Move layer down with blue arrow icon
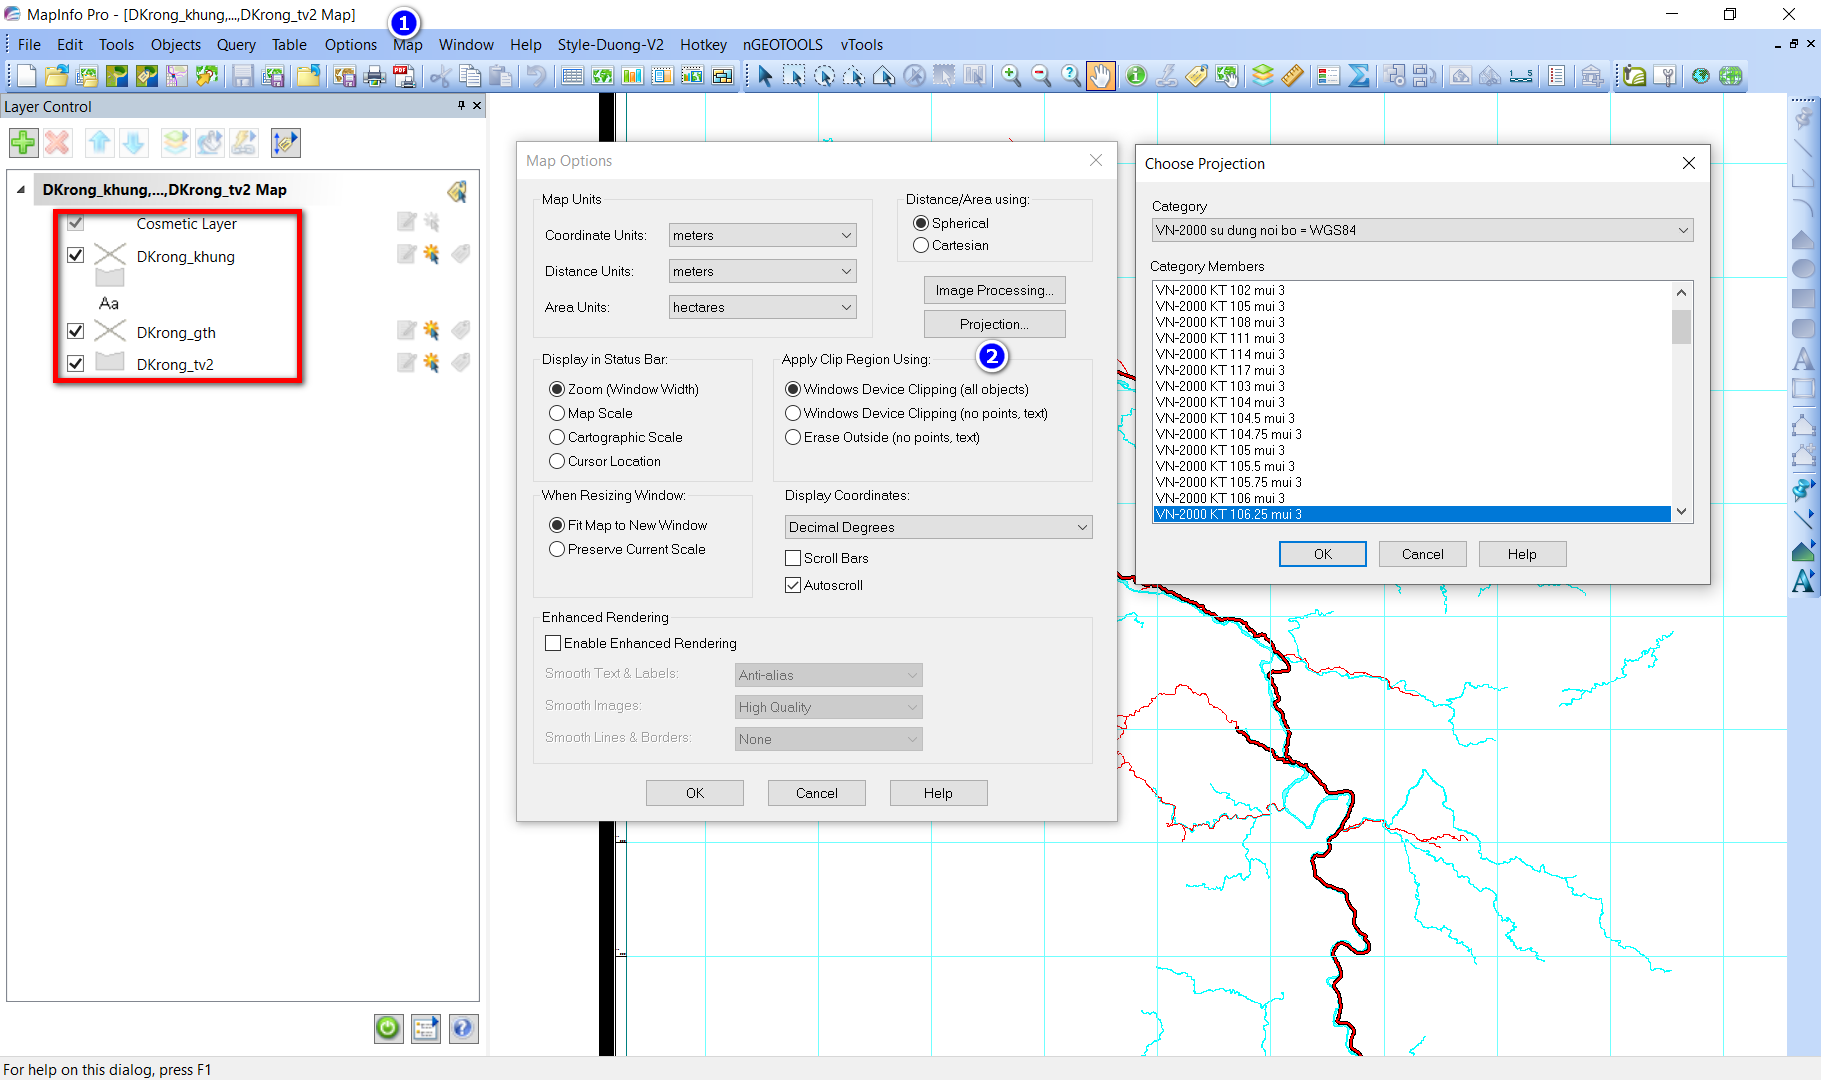This screenshot has height=1080, width=1821. pyautogui.click(x=133, y=143)
